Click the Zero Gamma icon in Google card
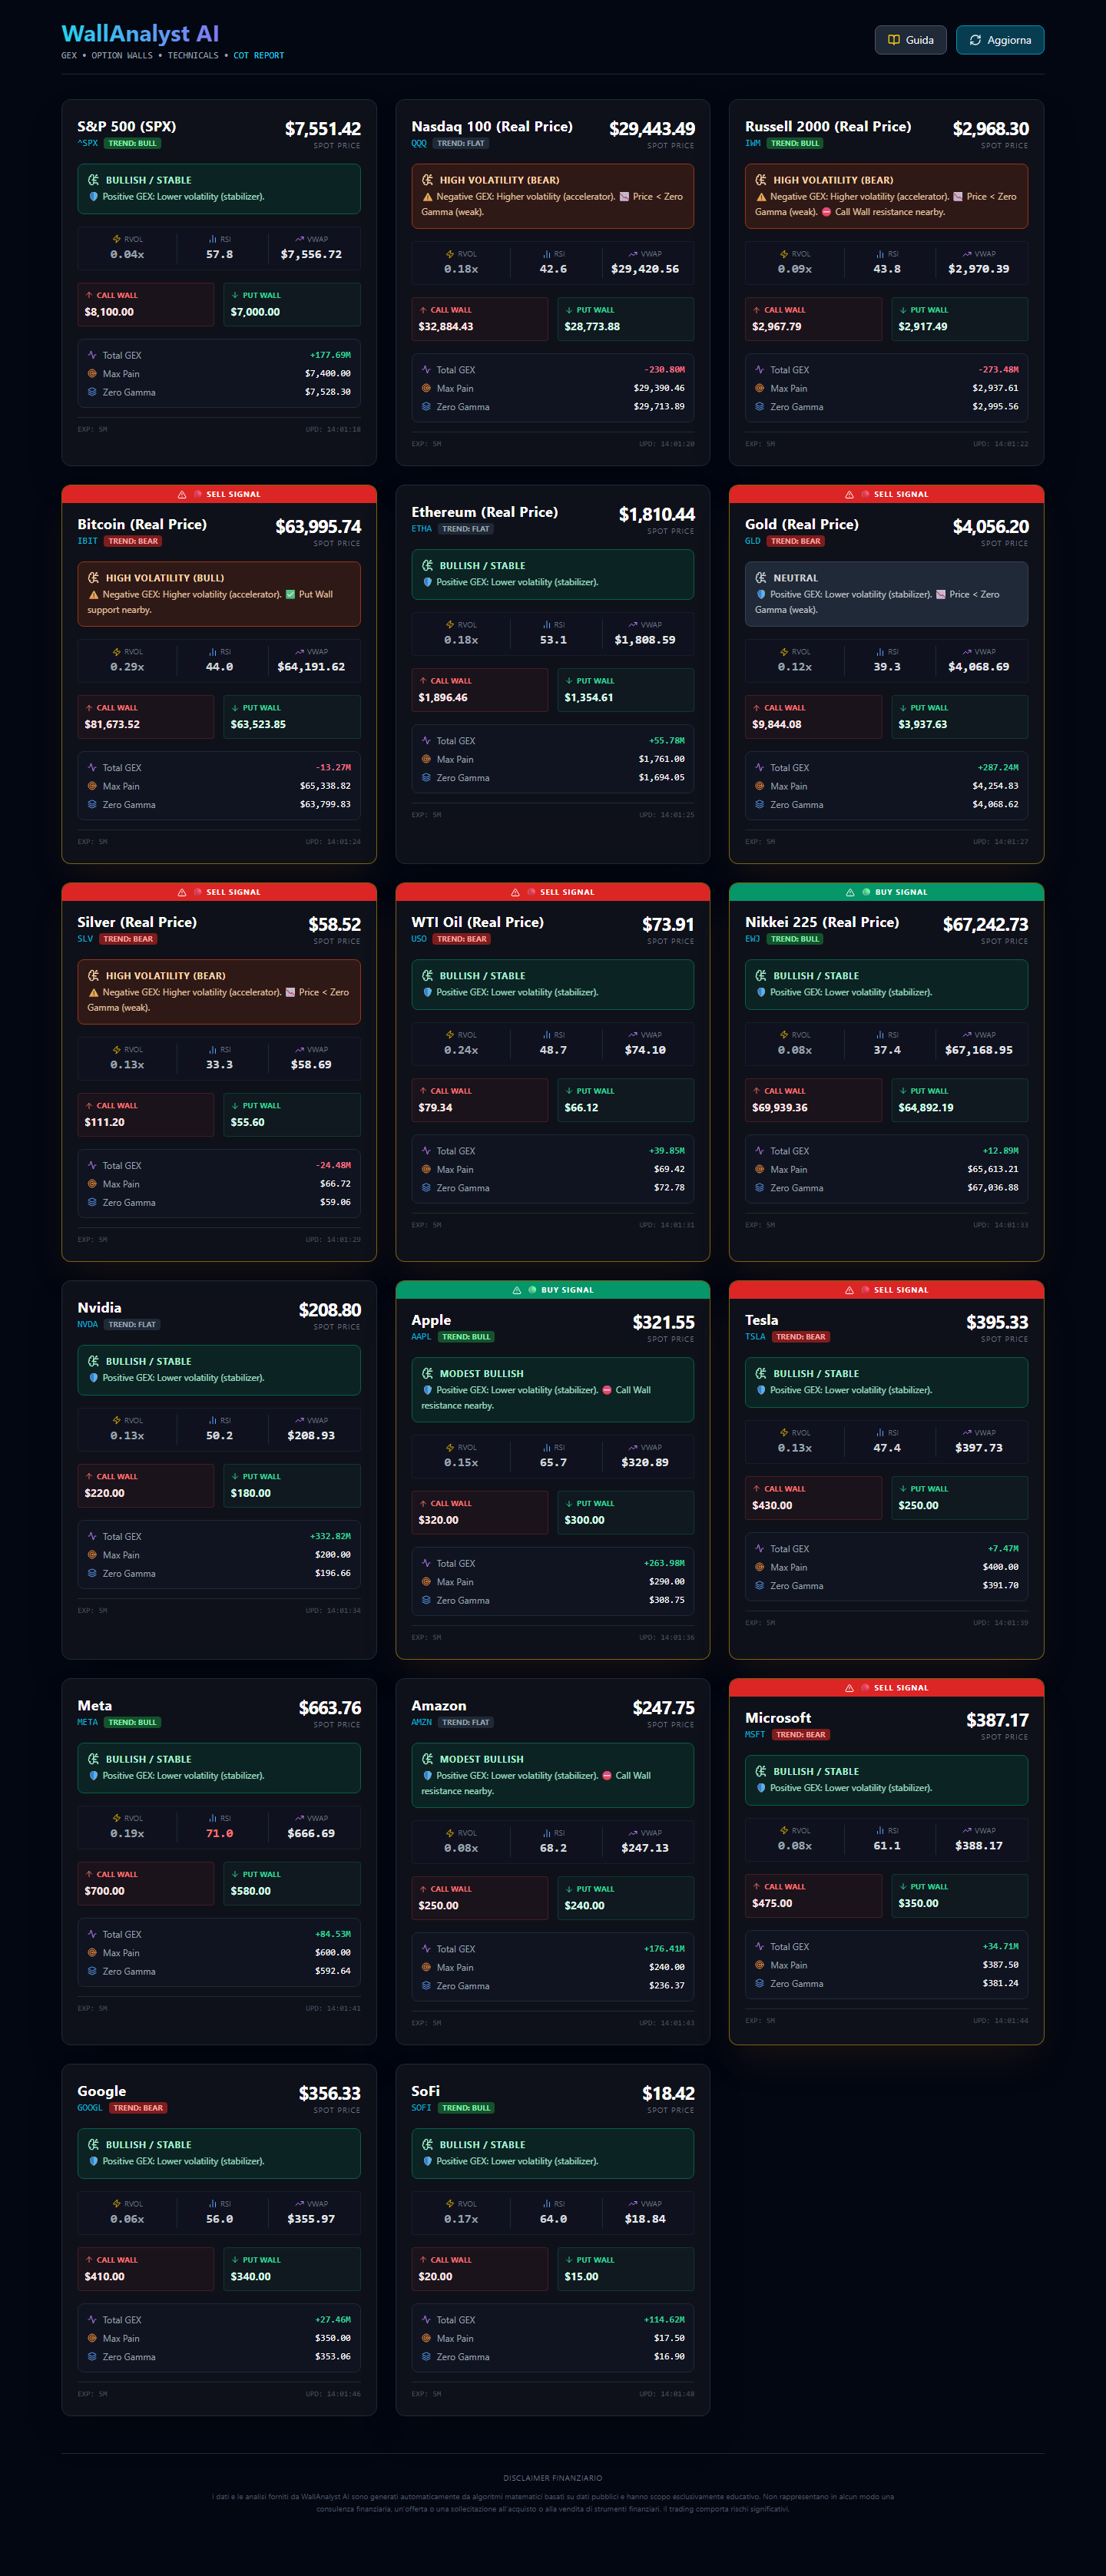This screenshot has width=1106, height=2576. tap(92, 2357)
